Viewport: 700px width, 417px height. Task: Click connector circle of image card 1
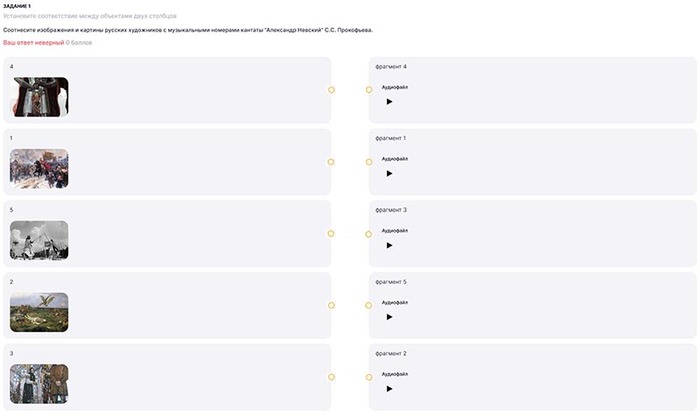[x=331, y=162]
